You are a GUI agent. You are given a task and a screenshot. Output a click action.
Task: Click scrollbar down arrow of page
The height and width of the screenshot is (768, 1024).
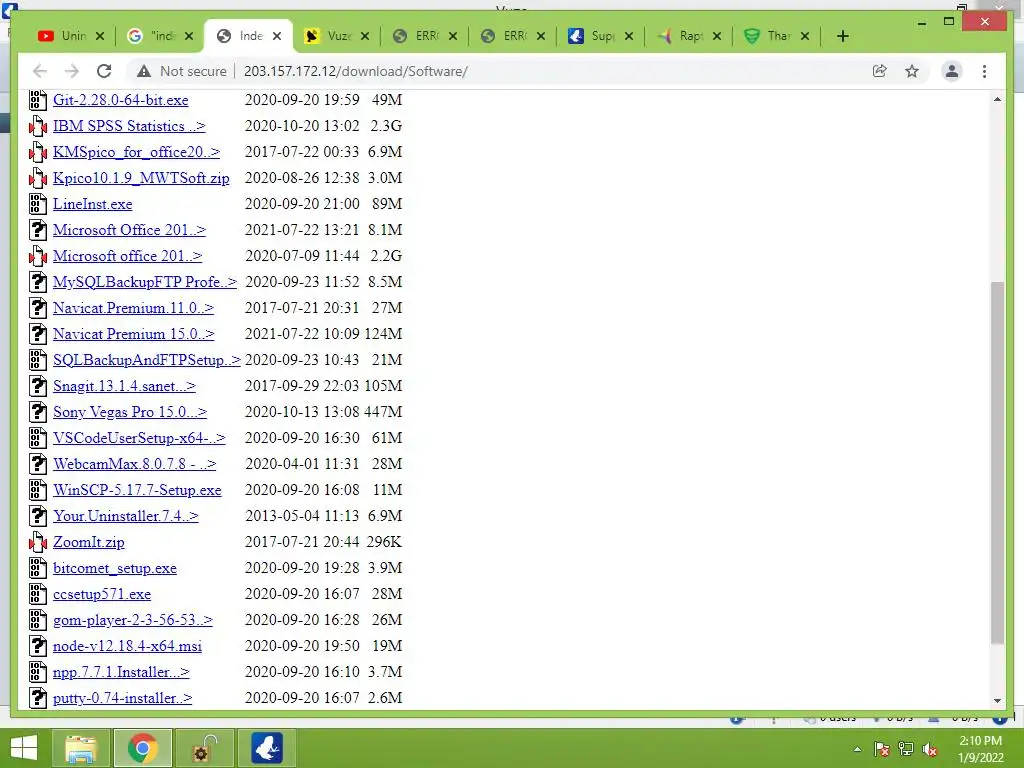(x=997, y=701)
